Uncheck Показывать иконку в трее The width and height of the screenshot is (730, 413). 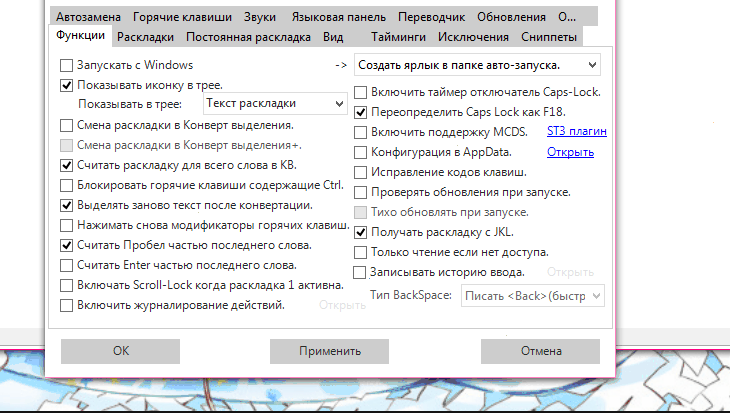point(66,85)
